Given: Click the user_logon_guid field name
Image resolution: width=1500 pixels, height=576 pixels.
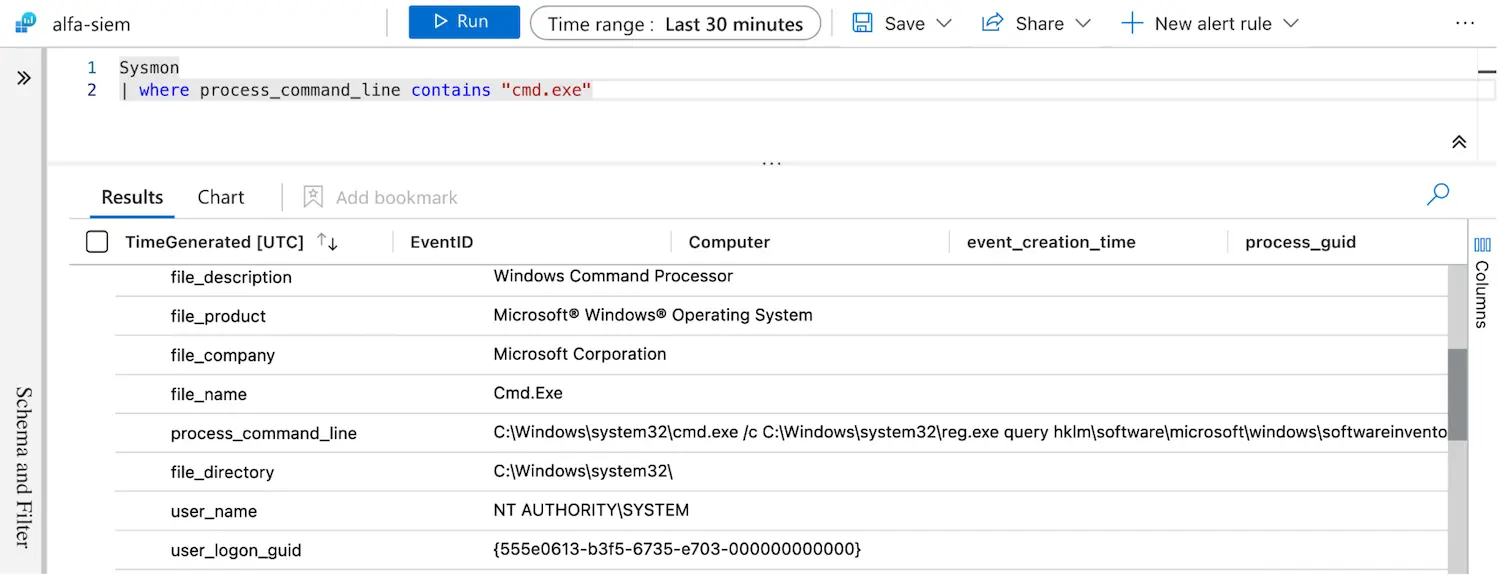Looking at the screenshot, I should (x=236, y=550).
